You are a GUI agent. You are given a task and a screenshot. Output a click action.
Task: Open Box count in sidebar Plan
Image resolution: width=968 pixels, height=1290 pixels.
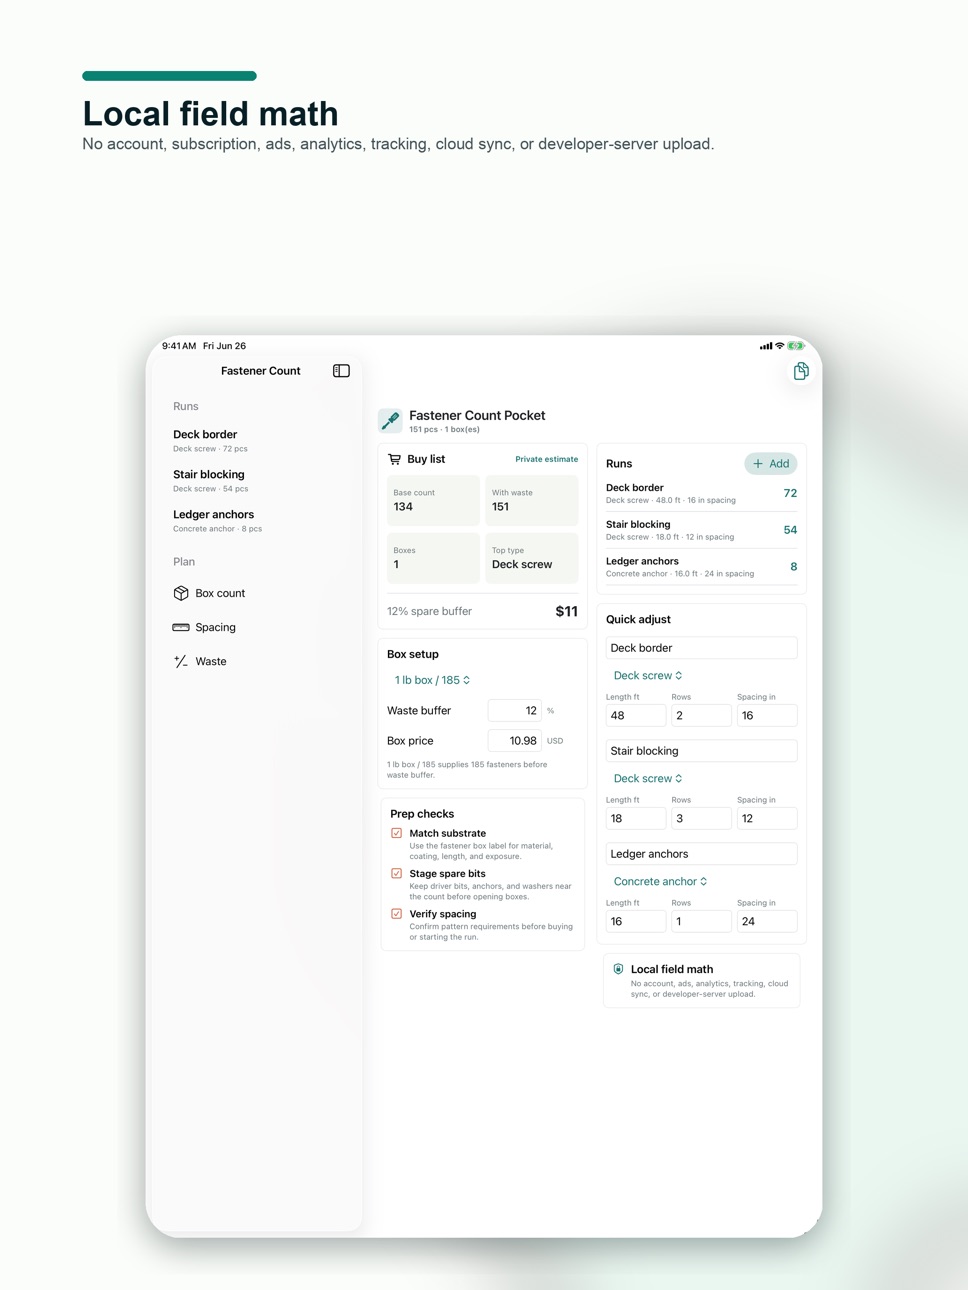(x=209, y=593)
